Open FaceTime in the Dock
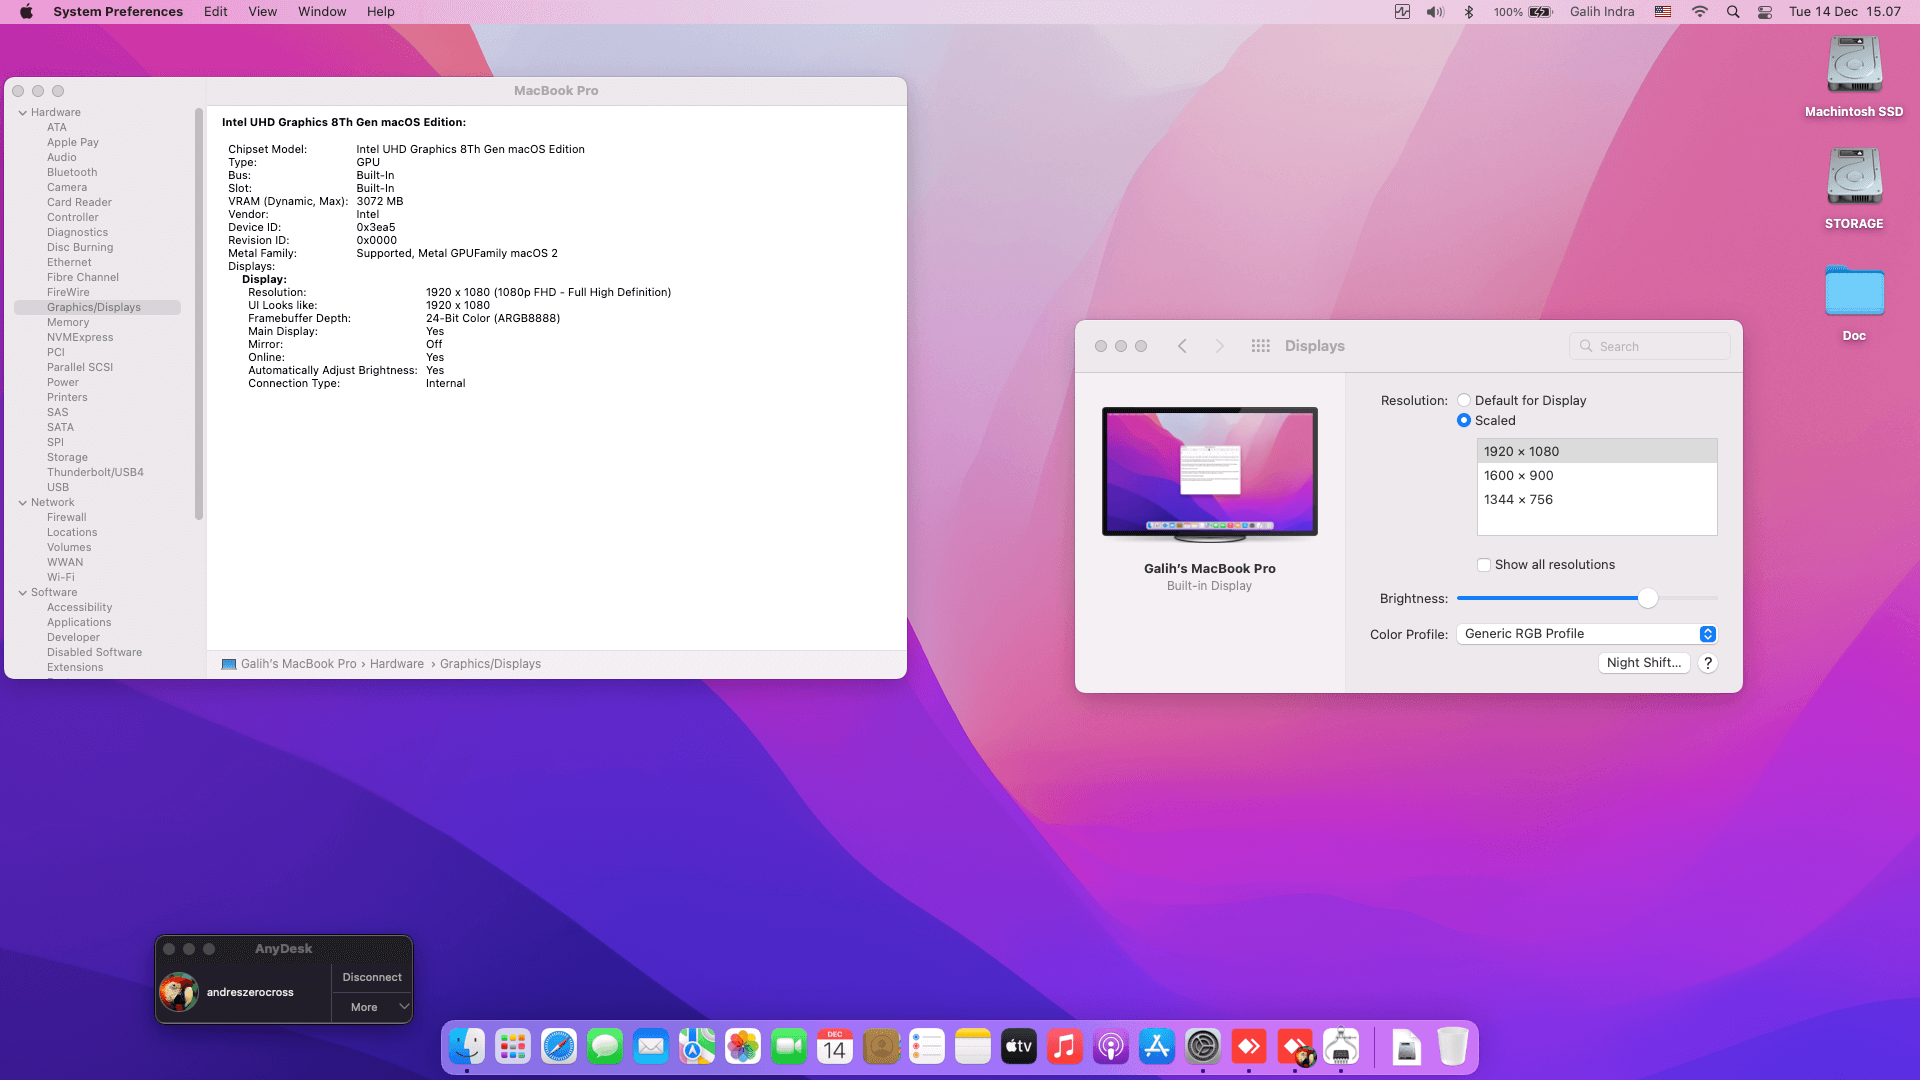This screenshot has width=1920, height=1080. (789, 1047)
